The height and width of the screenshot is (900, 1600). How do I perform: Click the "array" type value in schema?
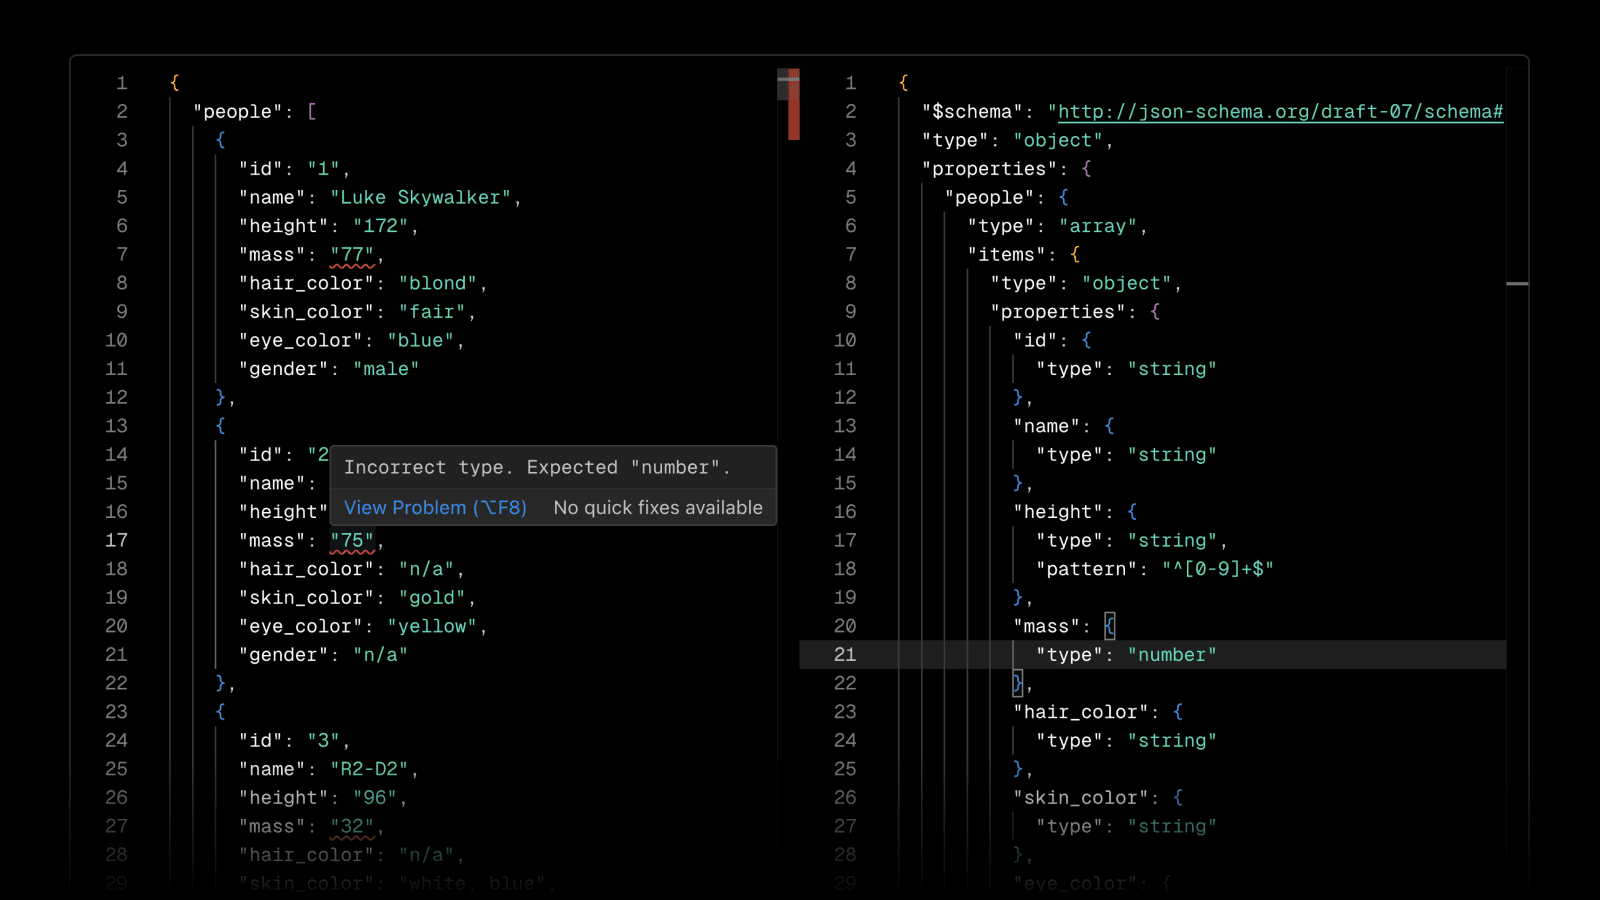tap(1097, 227)
